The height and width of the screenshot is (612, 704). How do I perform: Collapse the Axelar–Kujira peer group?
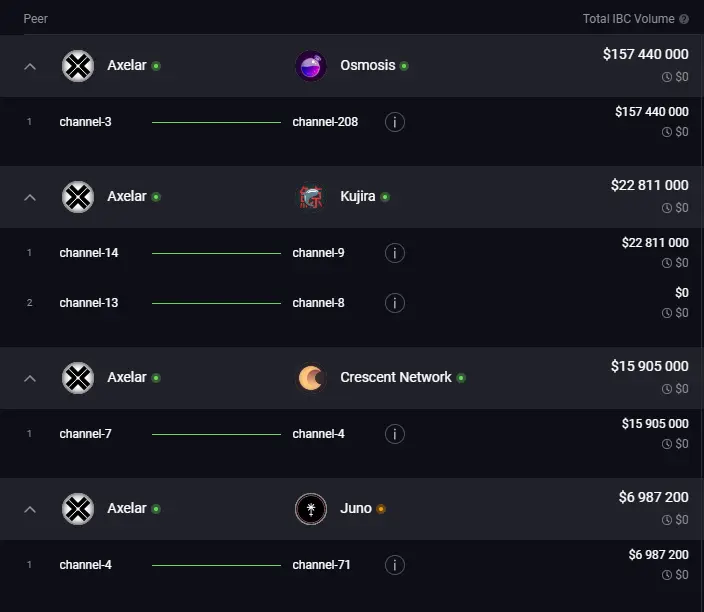click(30, 197)
